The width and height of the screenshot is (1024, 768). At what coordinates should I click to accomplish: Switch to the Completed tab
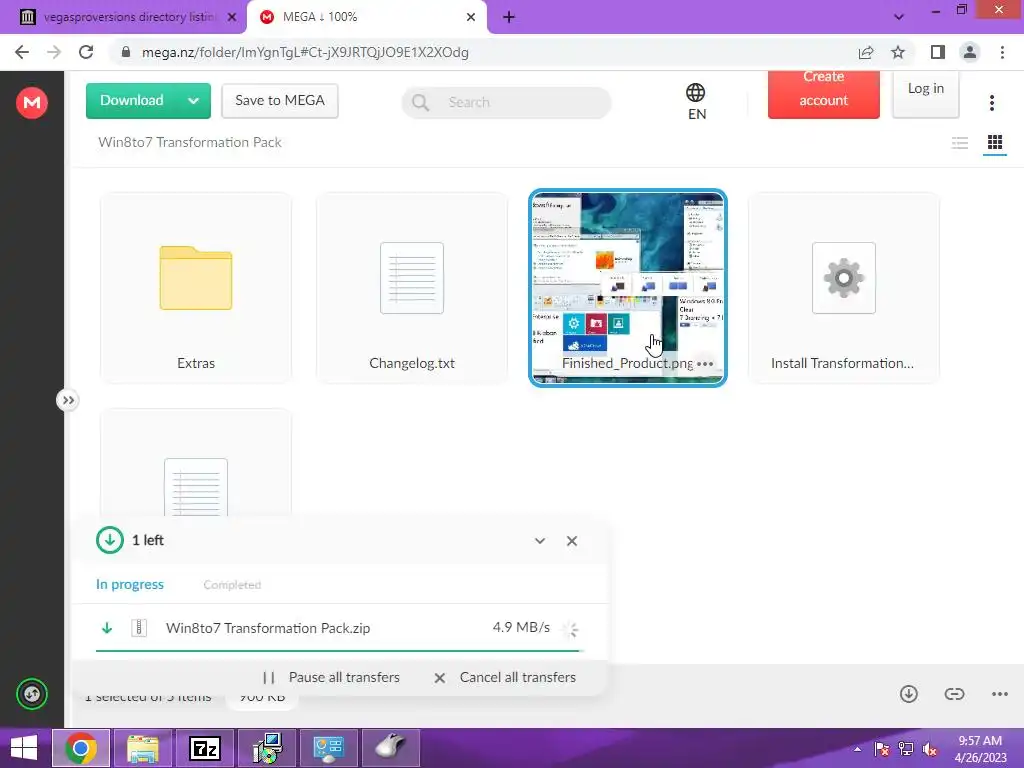pyautogui.click(x=232, y=584)
